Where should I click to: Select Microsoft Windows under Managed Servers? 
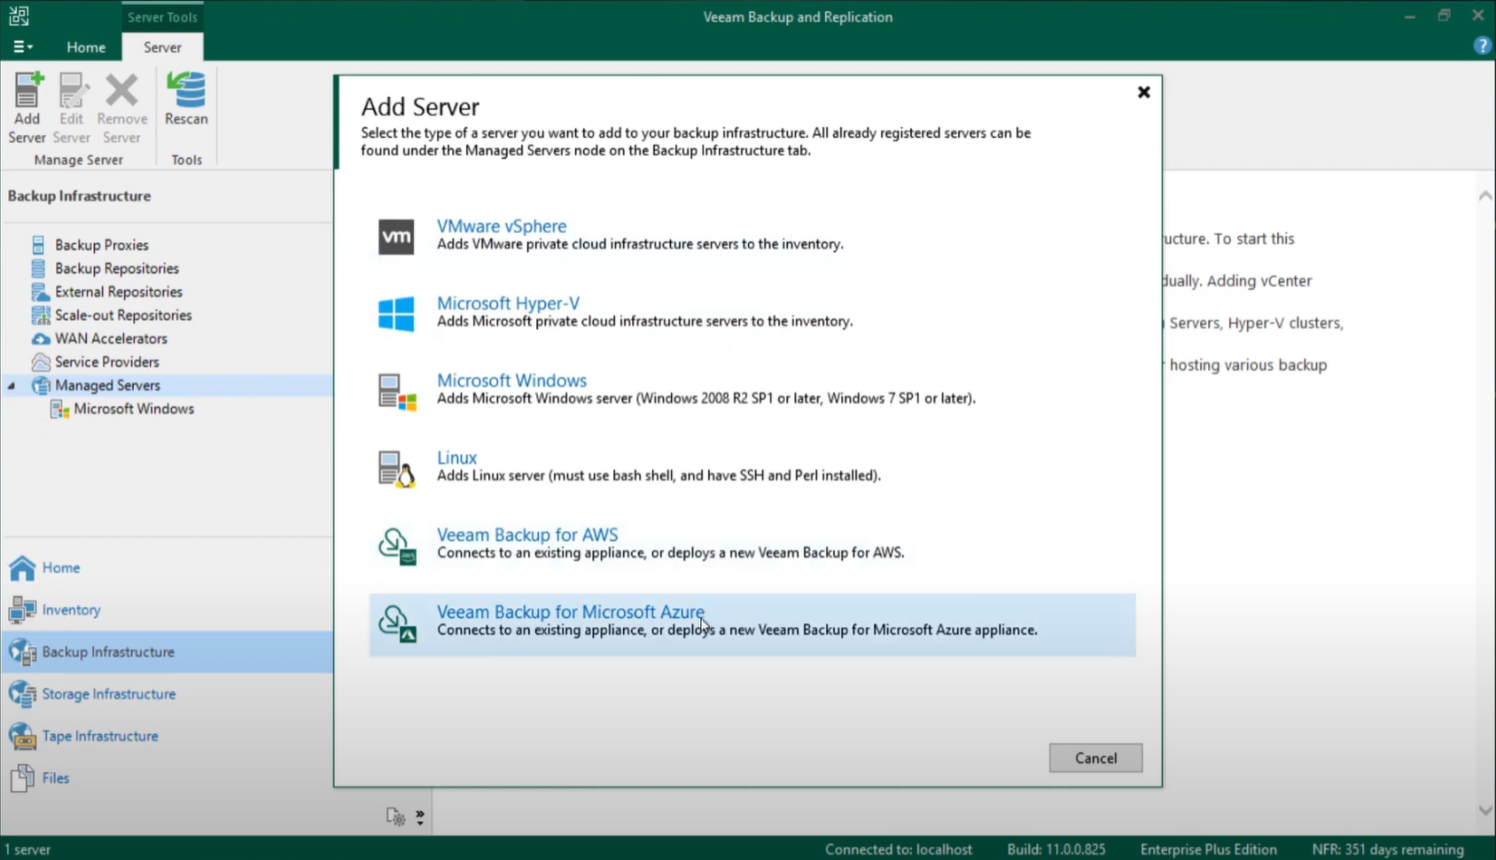pyautogui.click(x=134, y=409)
